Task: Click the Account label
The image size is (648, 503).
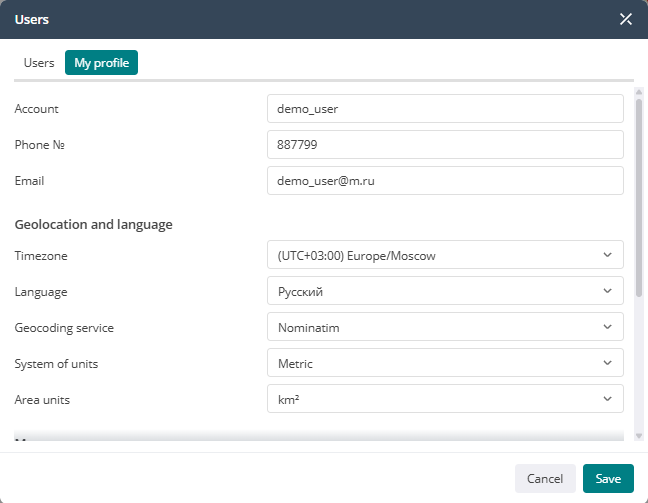Action: 36,109
